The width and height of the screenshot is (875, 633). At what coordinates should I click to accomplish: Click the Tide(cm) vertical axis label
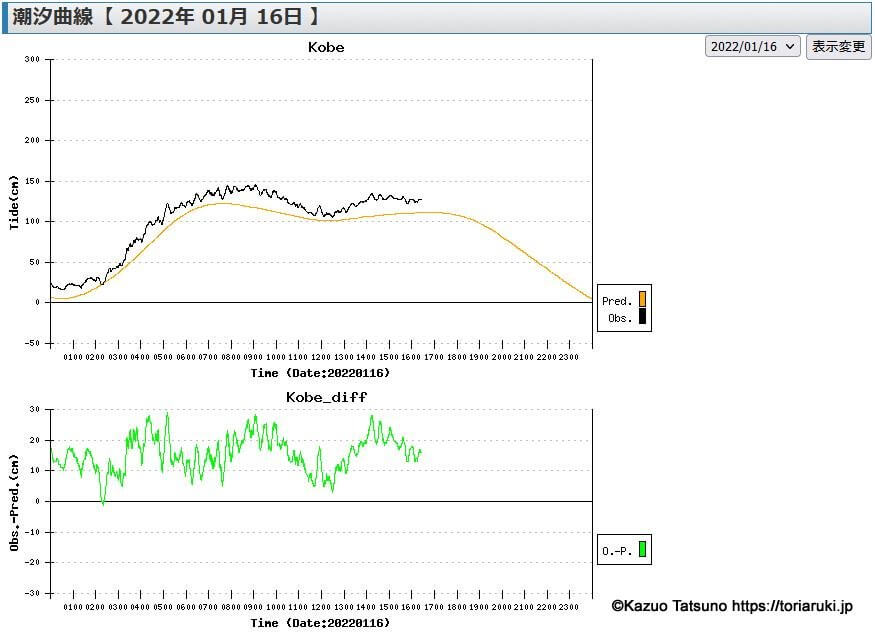[14, 203]
